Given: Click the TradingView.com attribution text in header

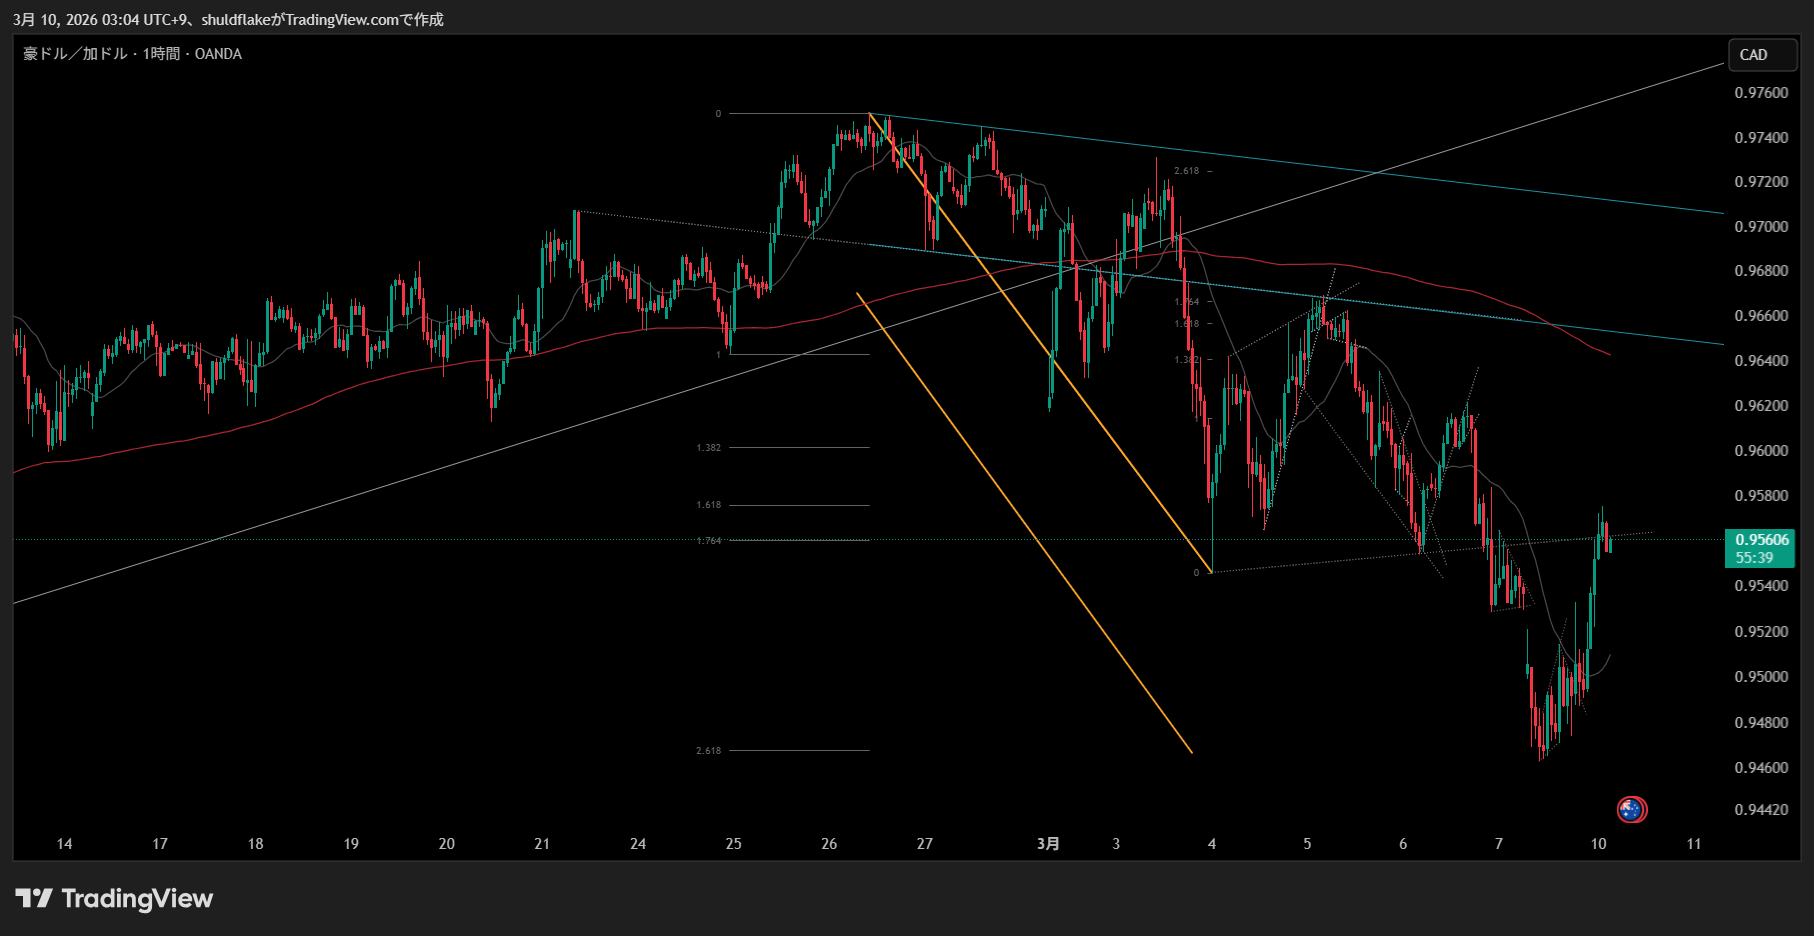Looking at the screenshot, I should (x=341, y=19).
